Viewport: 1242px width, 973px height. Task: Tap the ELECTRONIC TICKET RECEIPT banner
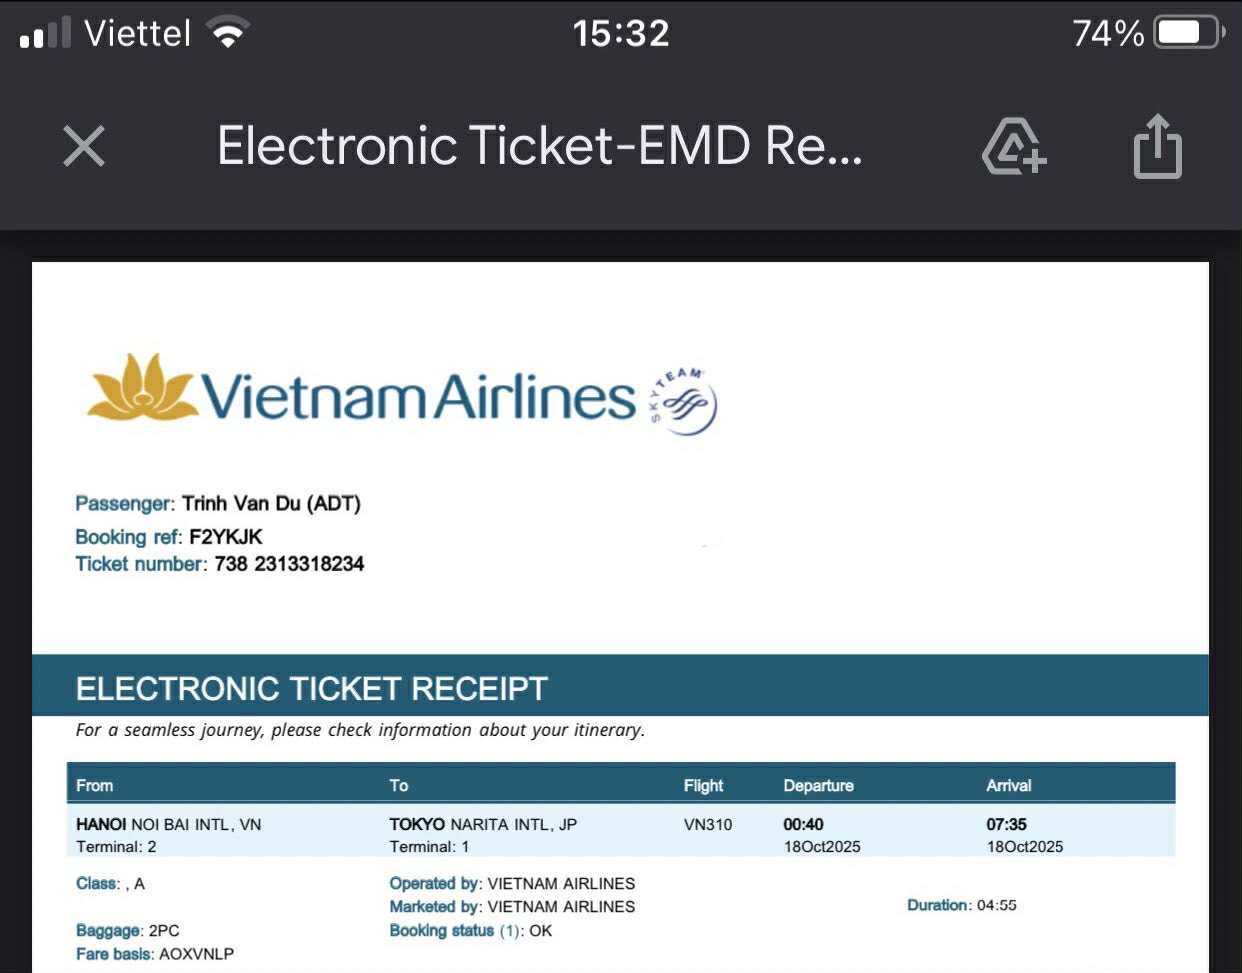tap(312, 688)
